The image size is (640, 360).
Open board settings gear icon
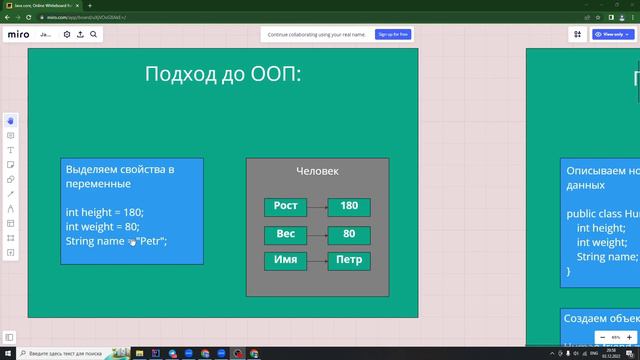tap(67, 34)
